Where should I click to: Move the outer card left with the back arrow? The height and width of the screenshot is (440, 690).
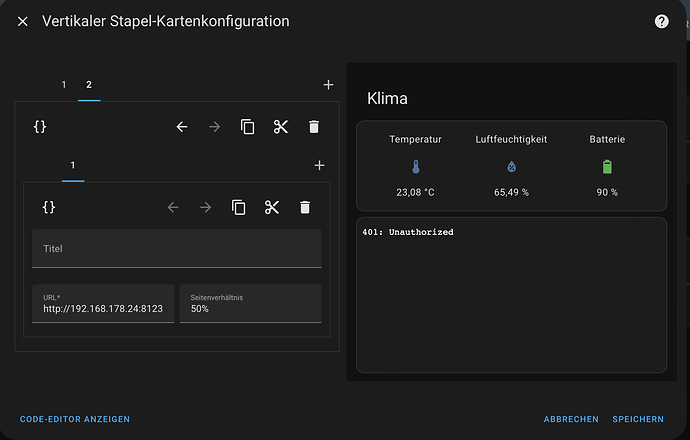[182, 127]
